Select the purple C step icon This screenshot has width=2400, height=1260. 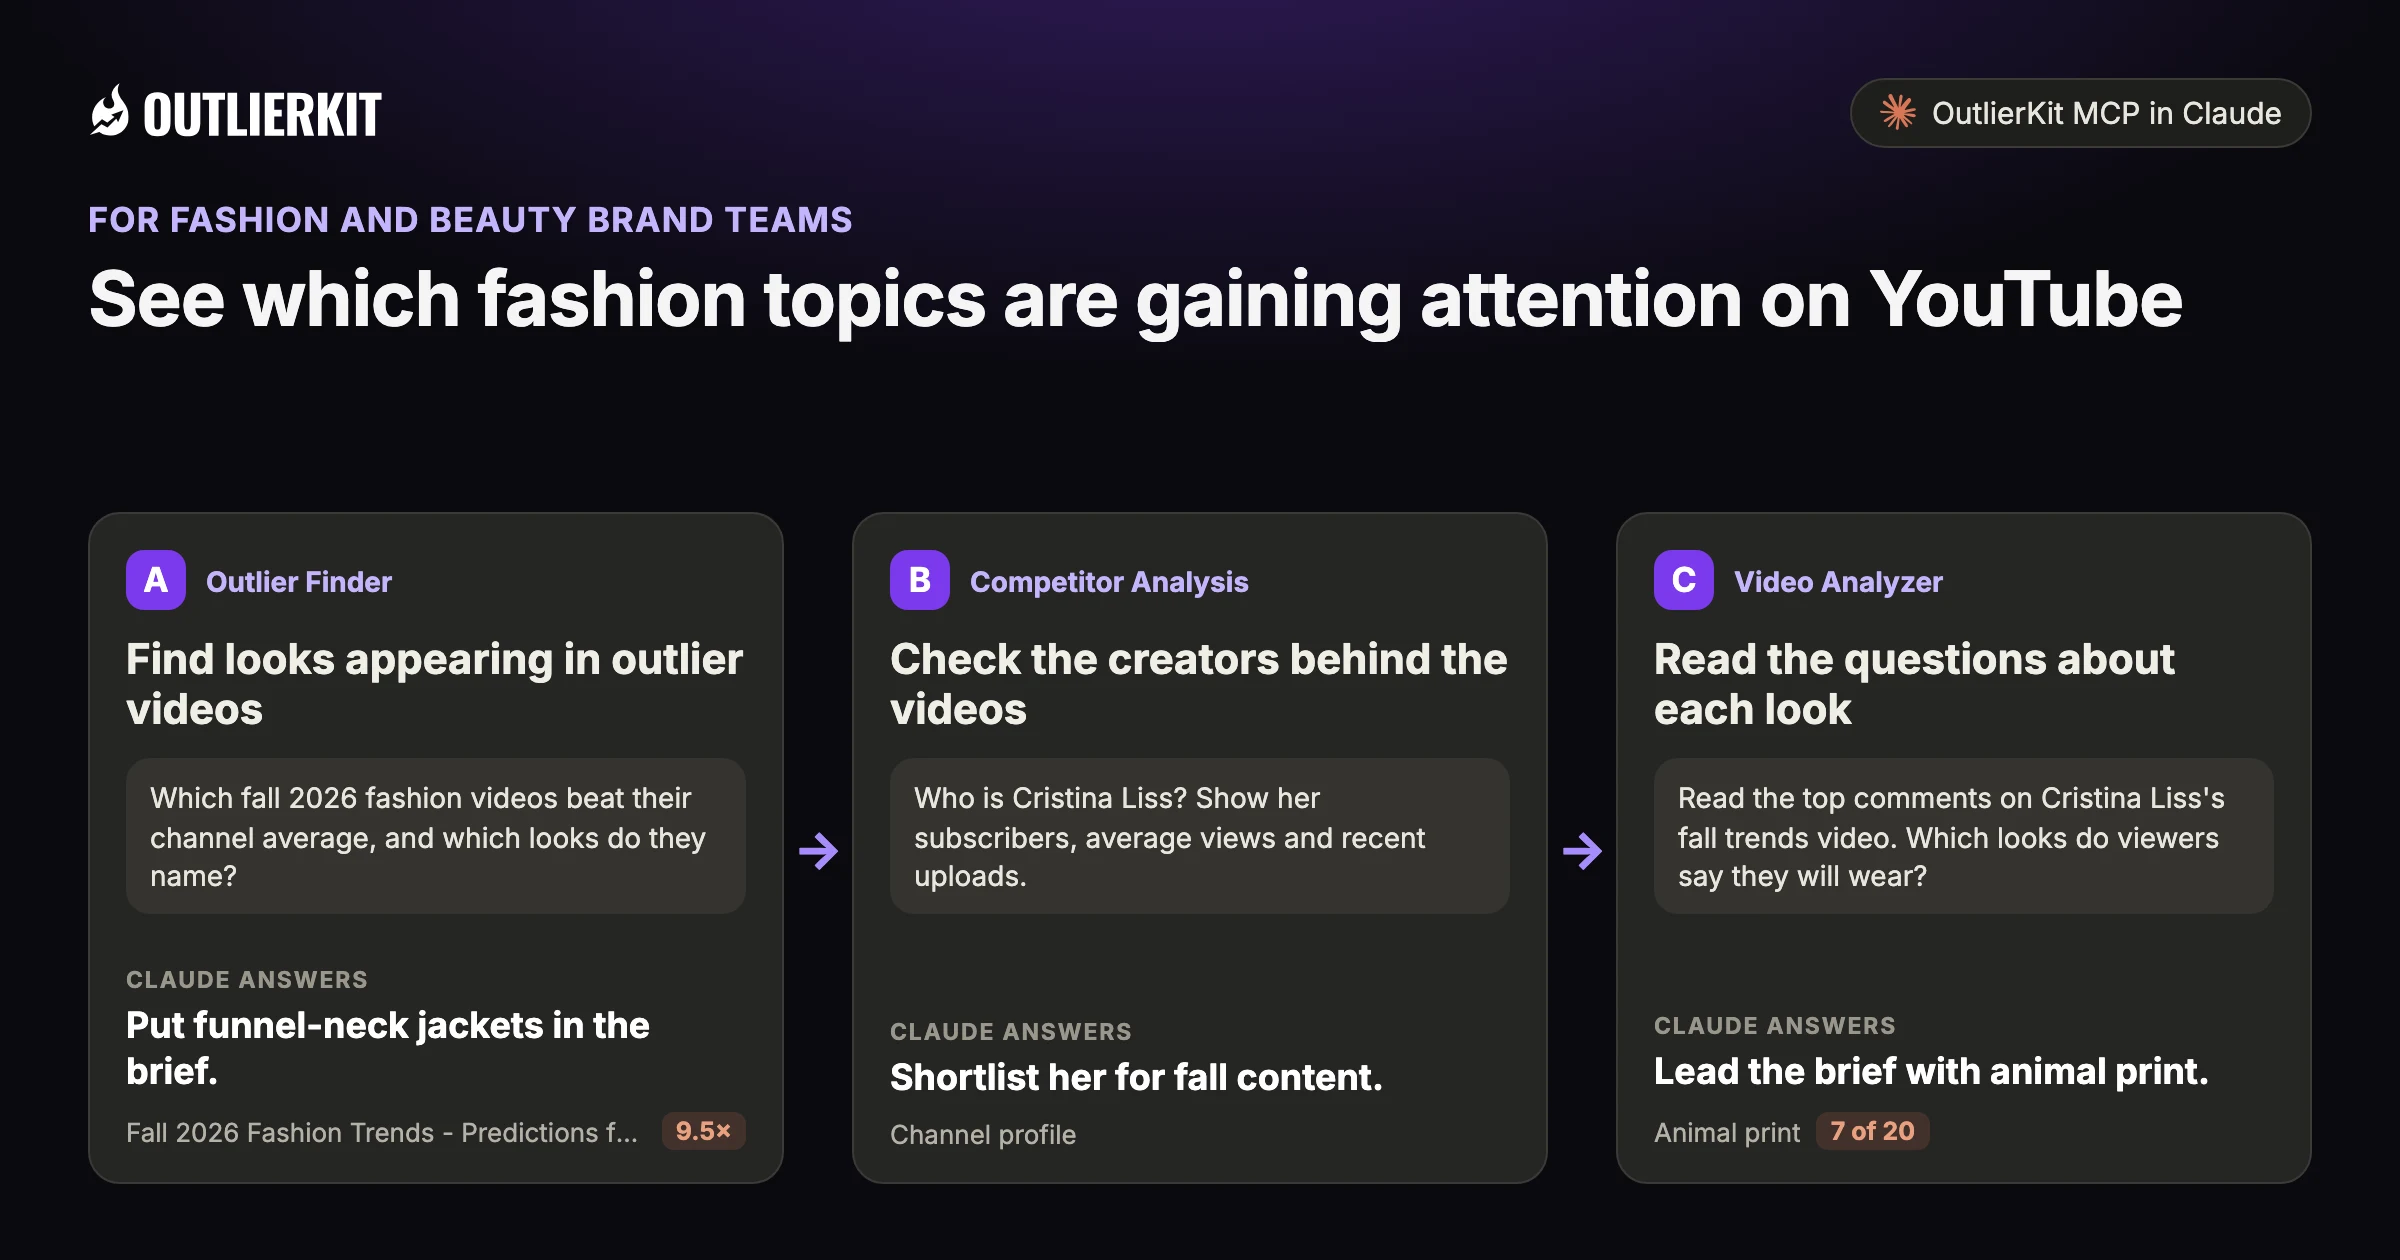point(1684,580)
